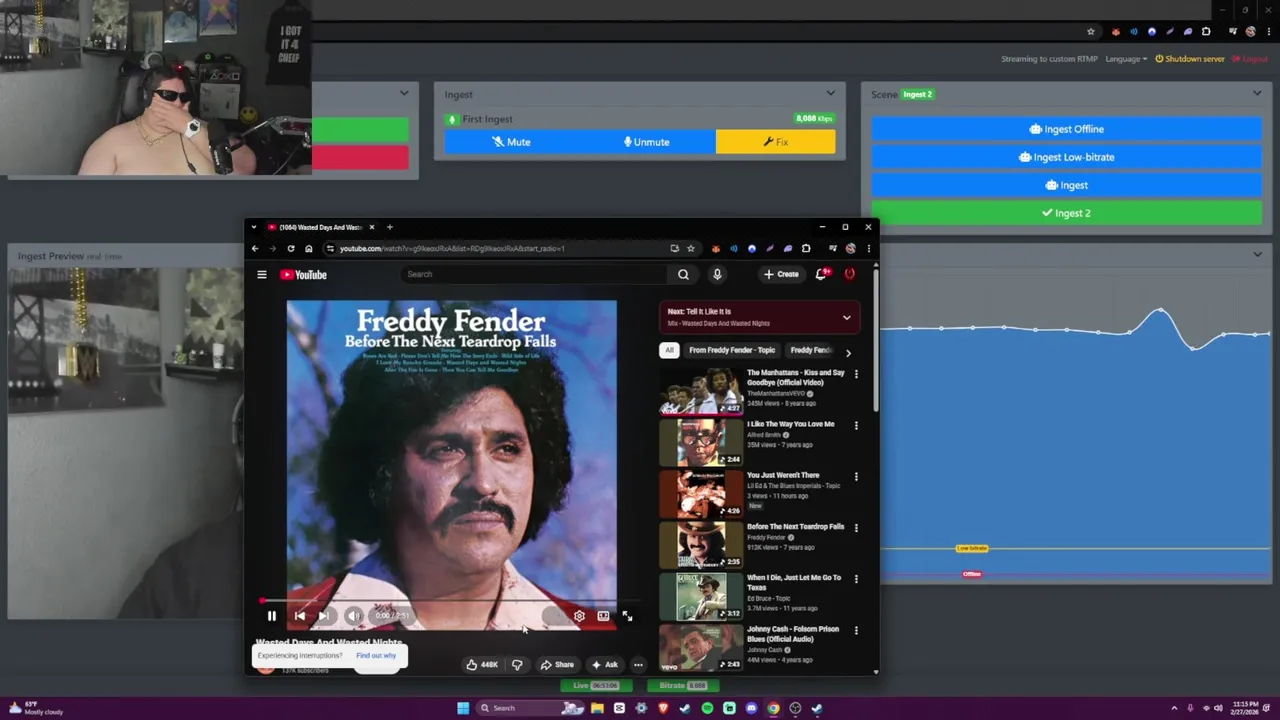The height and width of the screenshot is (720, 1280).
Task: Switch to Ingest Low-bitrate scene
Action: pos(1066,157)
